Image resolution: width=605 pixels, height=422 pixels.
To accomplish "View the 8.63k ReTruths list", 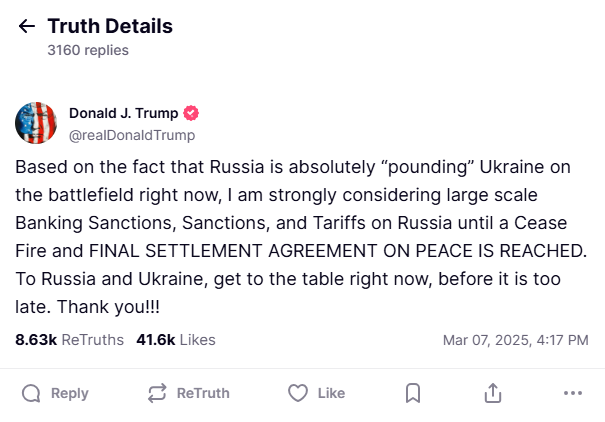I will click(70, 340).
